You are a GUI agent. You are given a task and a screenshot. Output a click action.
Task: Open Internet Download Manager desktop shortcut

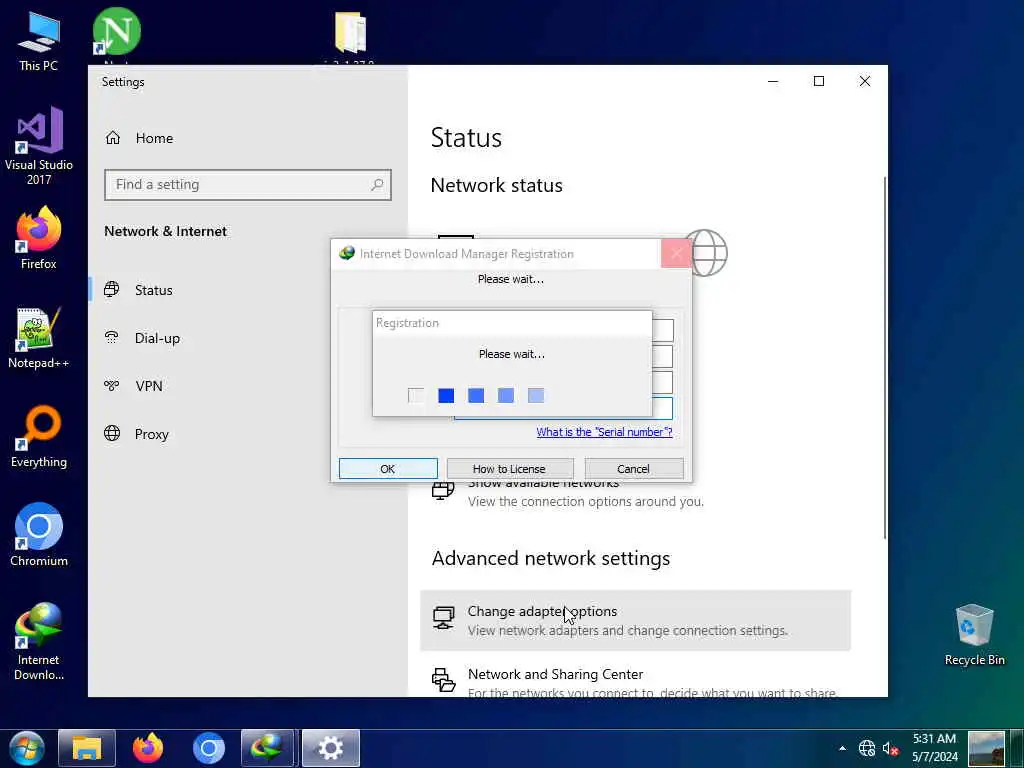39,641
